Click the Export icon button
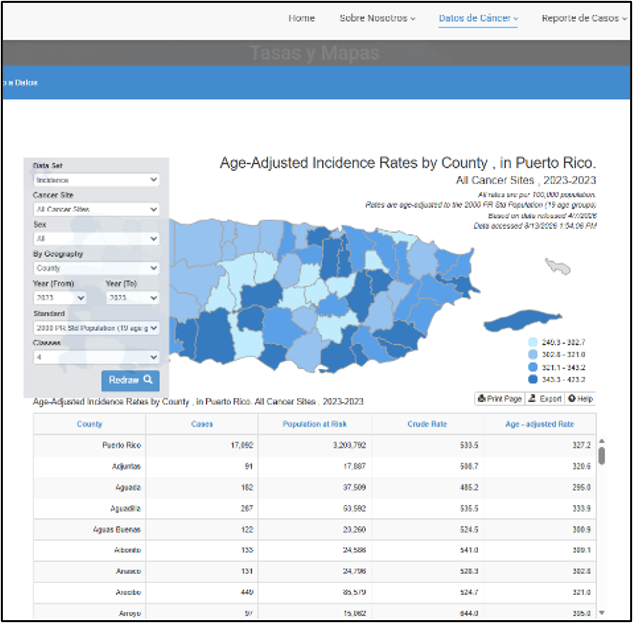 point(532,399)
